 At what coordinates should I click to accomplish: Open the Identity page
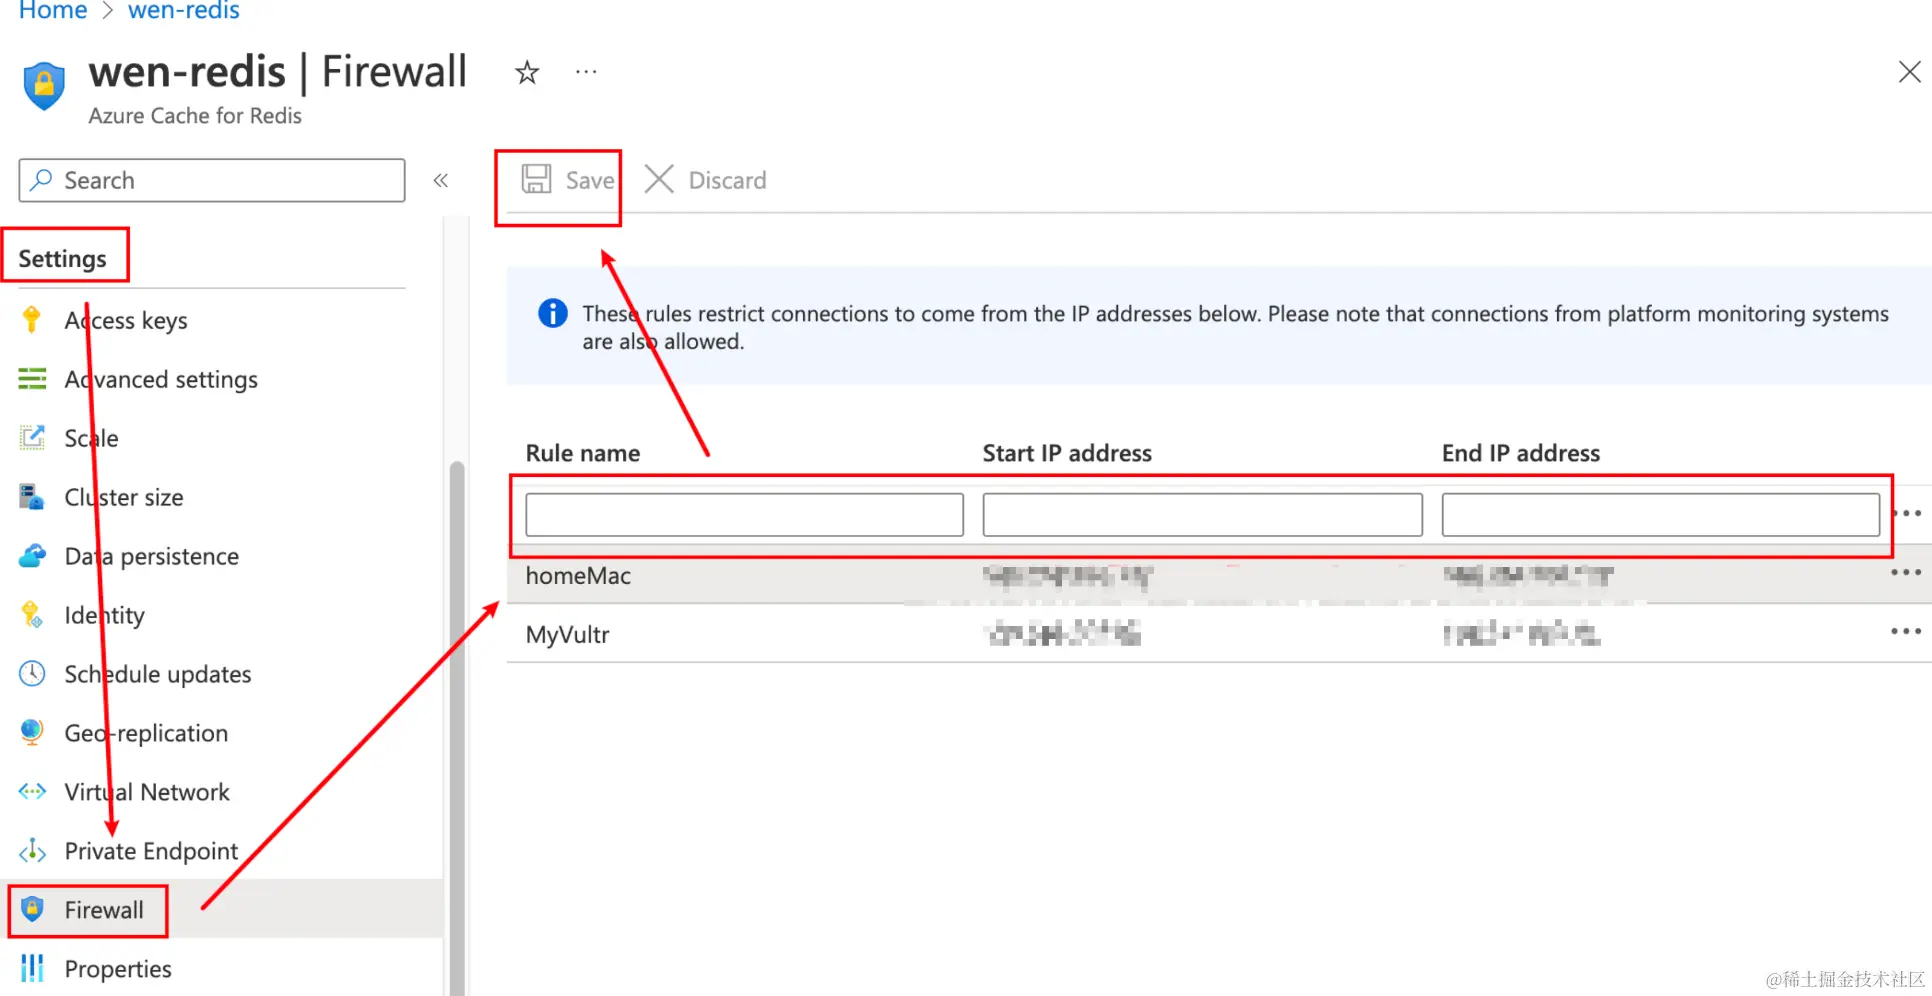[x=105, y=615]
